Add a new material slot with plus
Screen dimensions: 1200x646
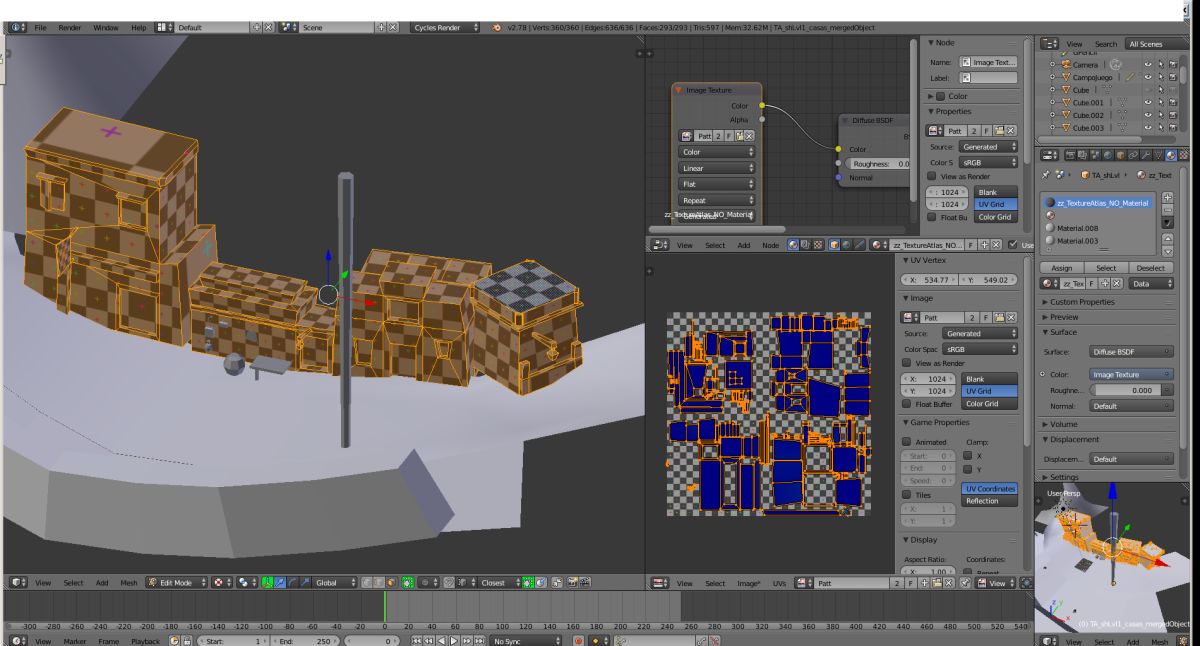point(1168,197)
